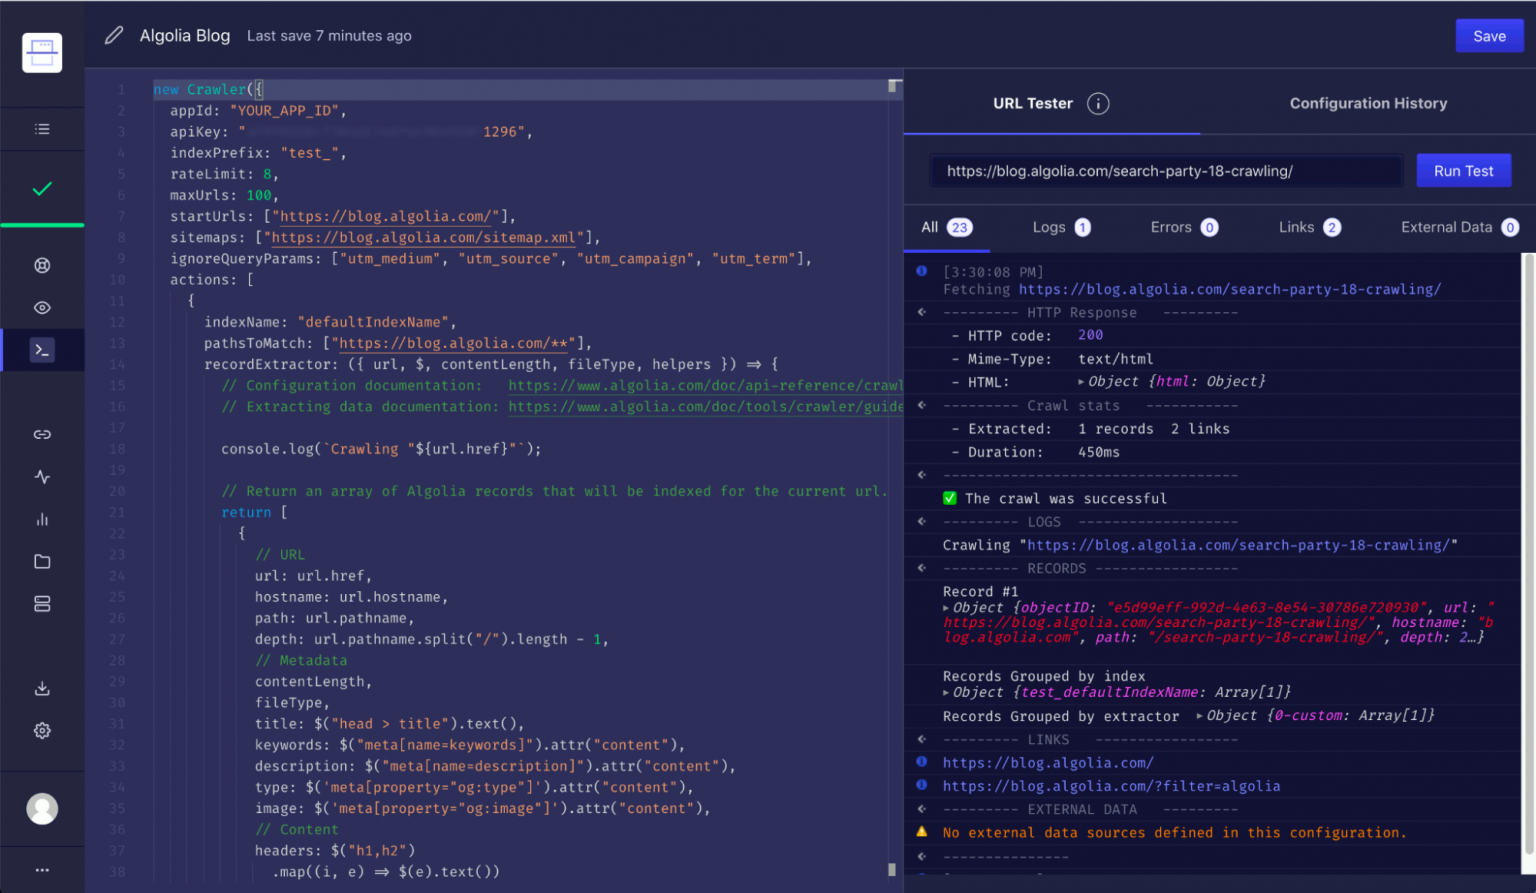Open the lifebuoy support sidebar icon
The height and width of the screenshot is (893, 1536).
click(x=42, y=265)
